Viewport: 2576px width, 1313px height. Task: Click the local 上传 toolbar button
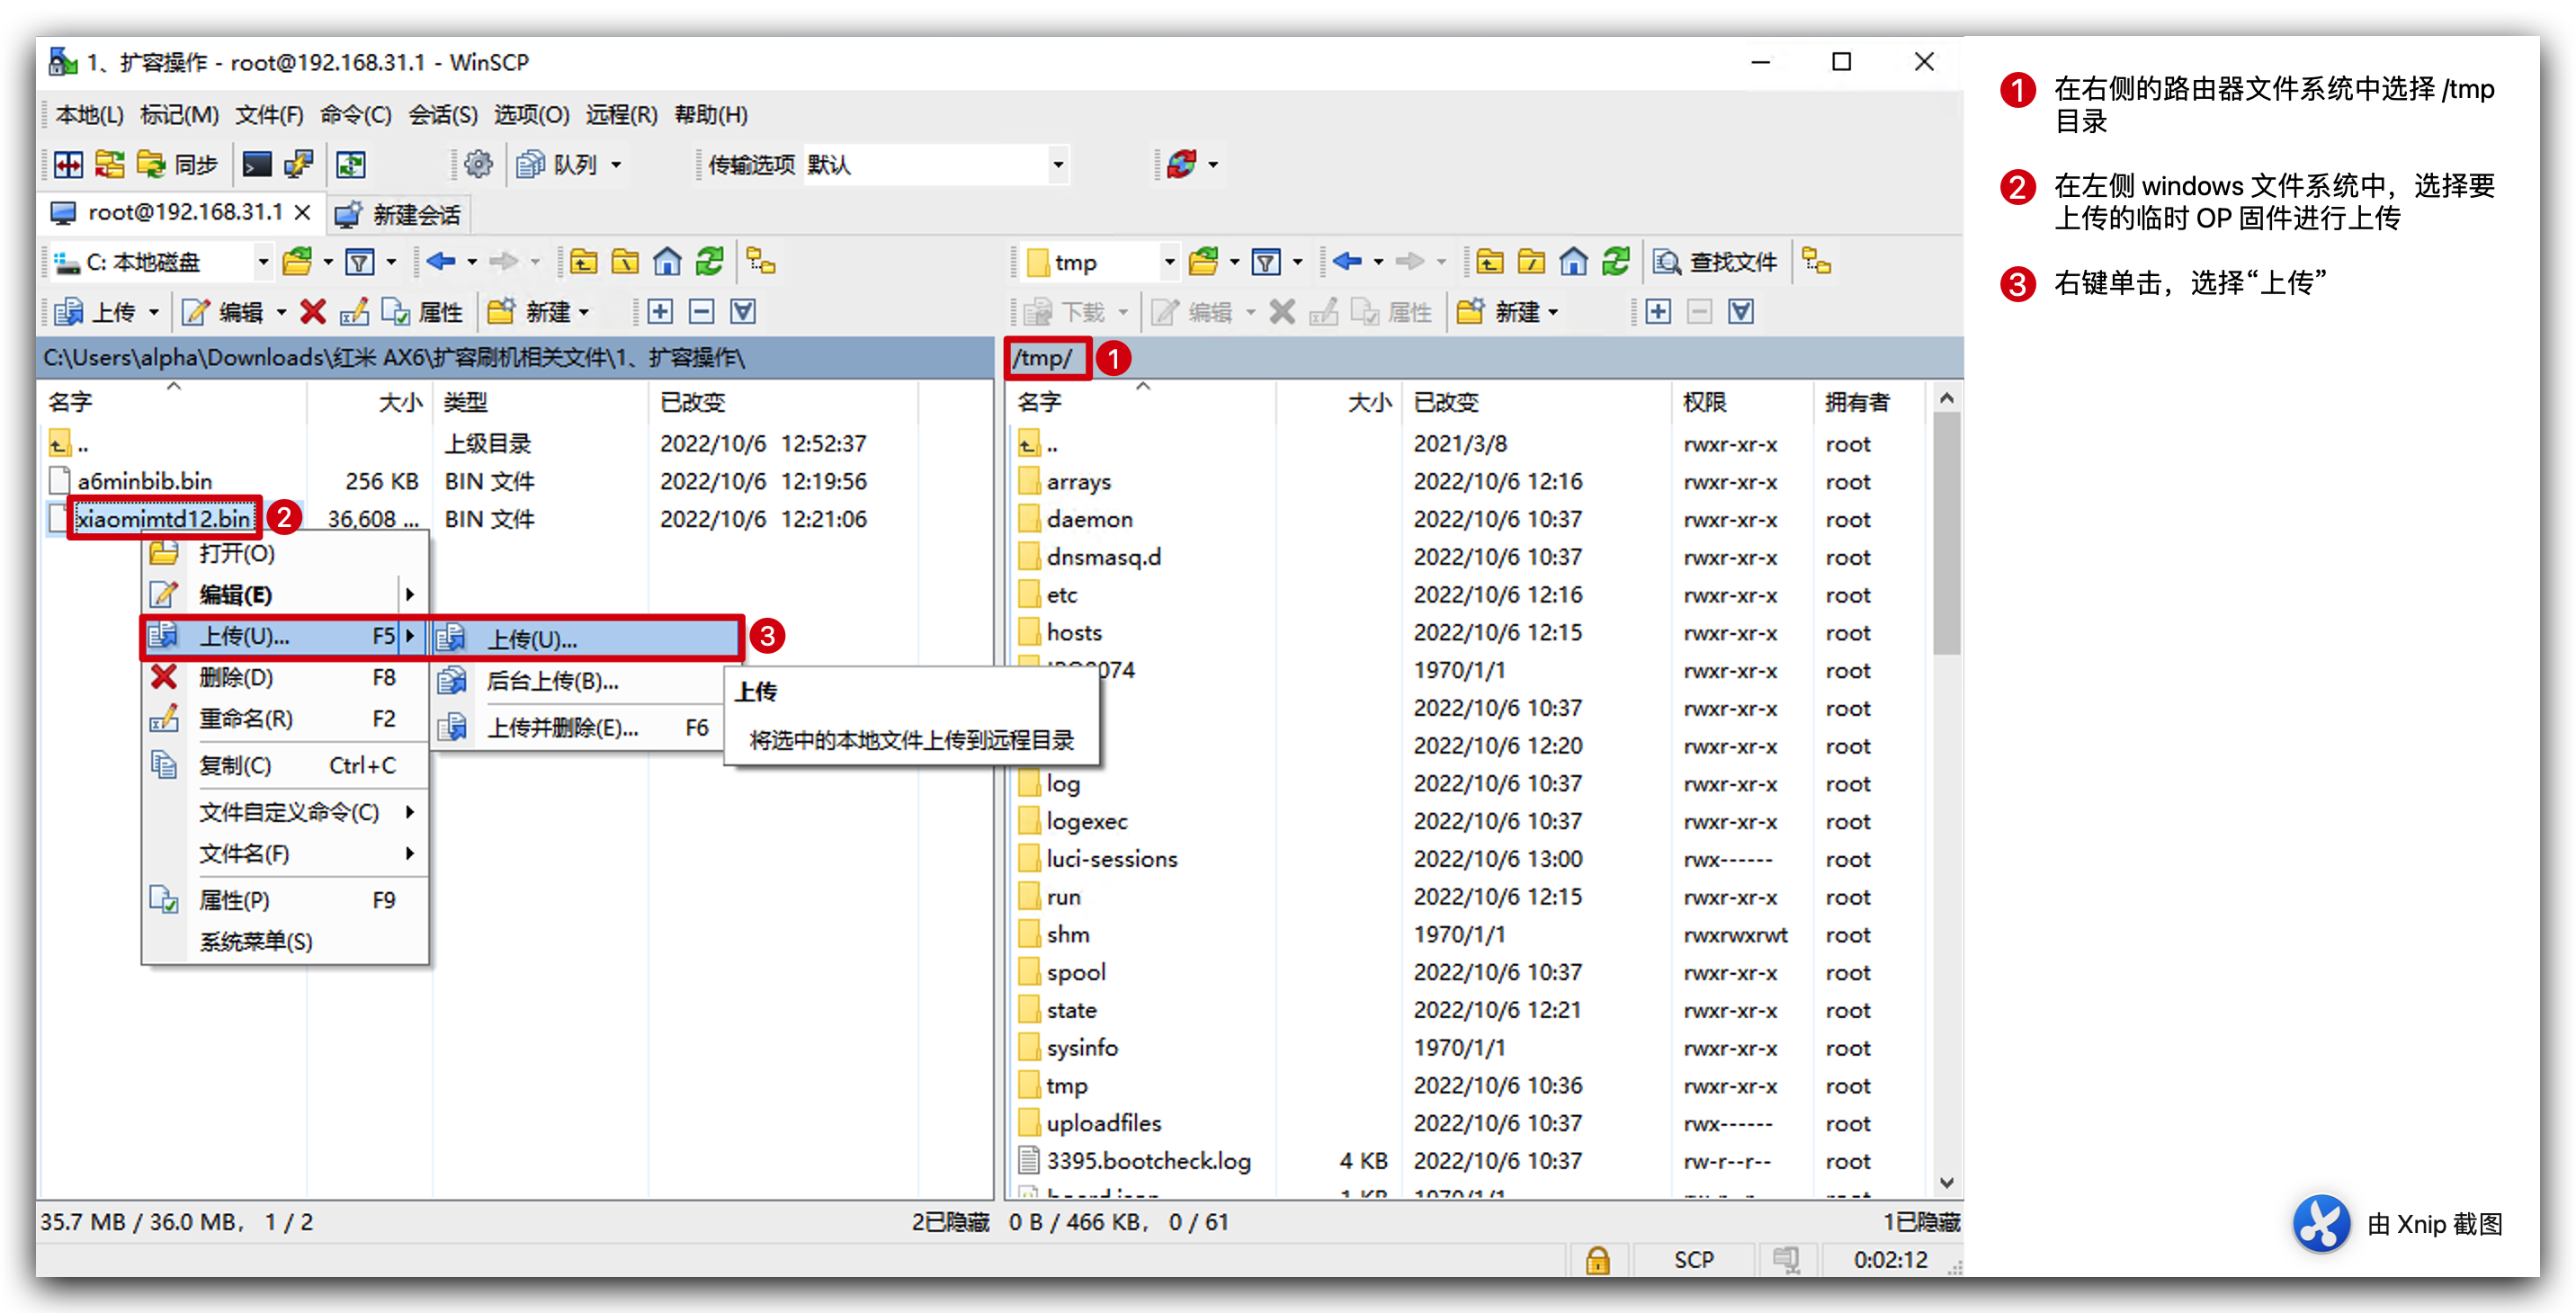pos(95,313)
